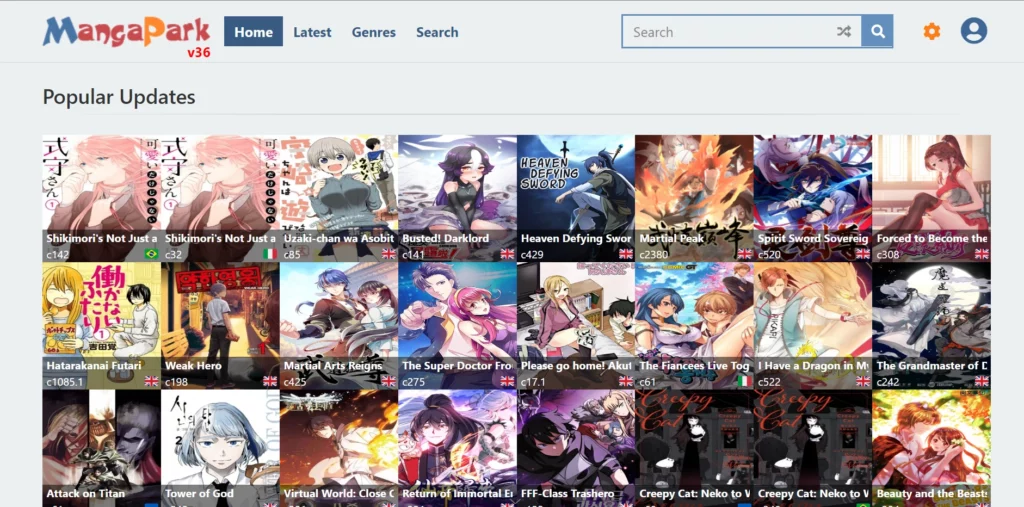
Task: Open the Latest page
Action: (x=312, y=32)
